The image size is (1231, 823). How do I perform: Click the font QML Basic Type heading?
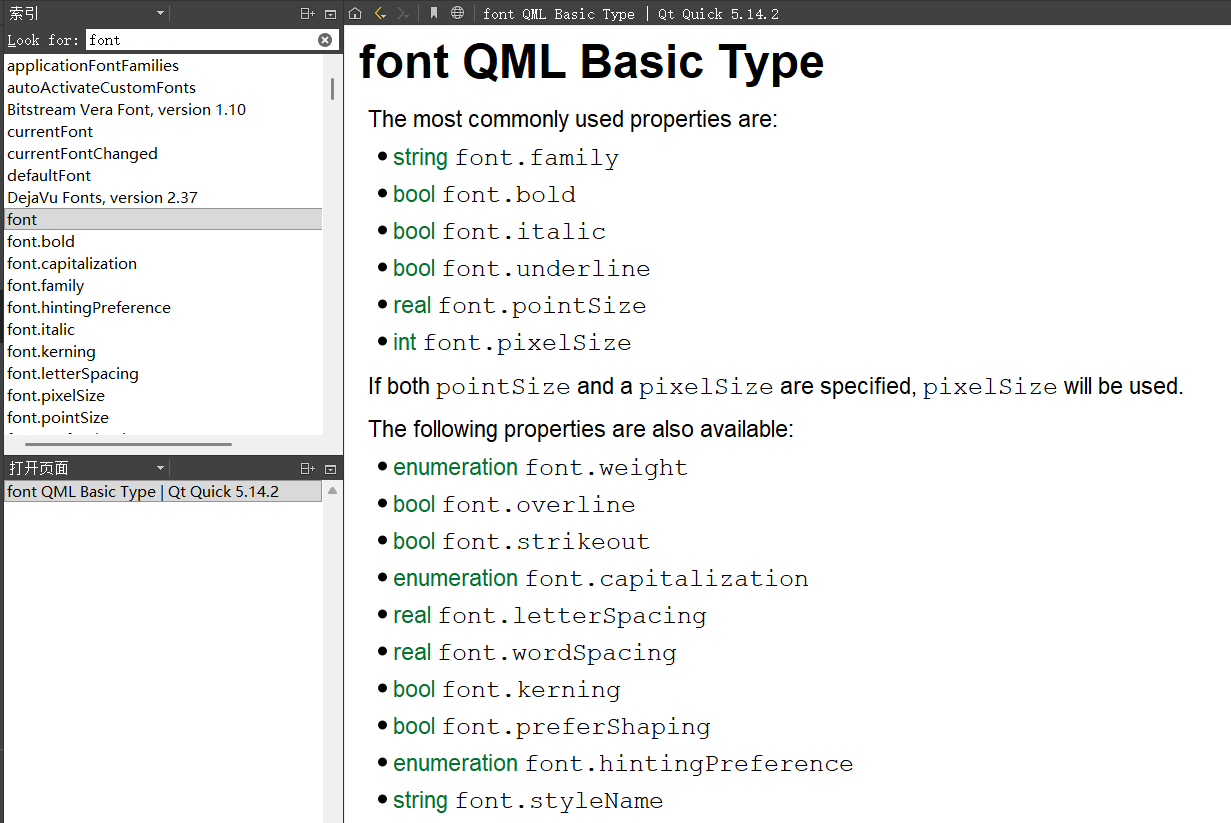point(591,63)
